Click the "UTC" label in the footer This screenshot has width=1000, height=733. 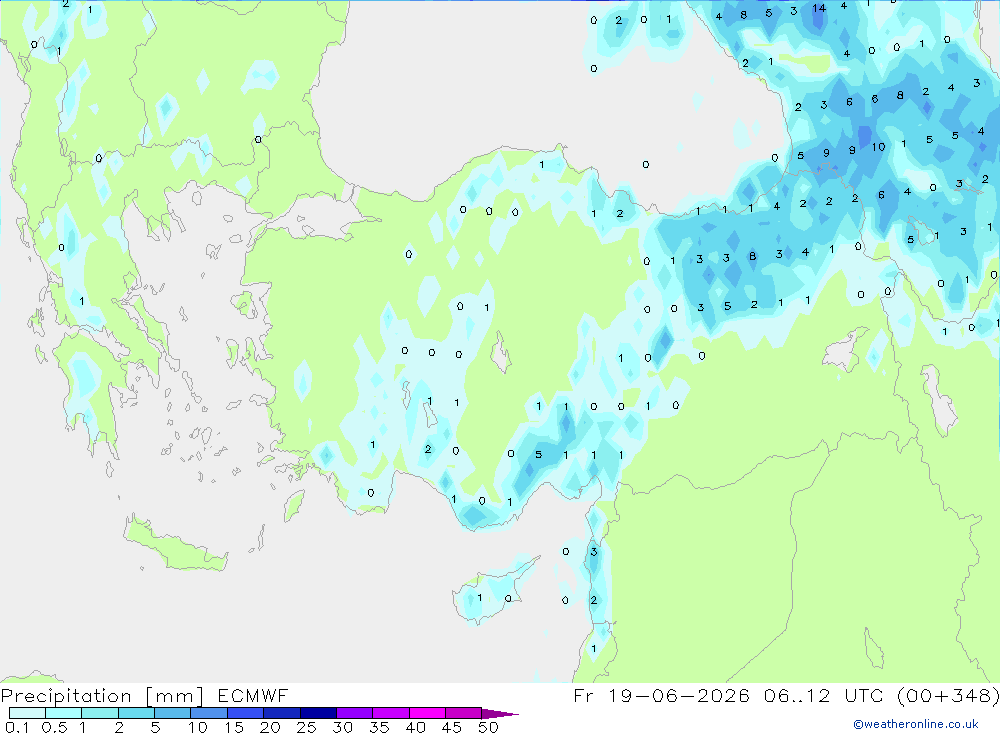coord(864,695)
